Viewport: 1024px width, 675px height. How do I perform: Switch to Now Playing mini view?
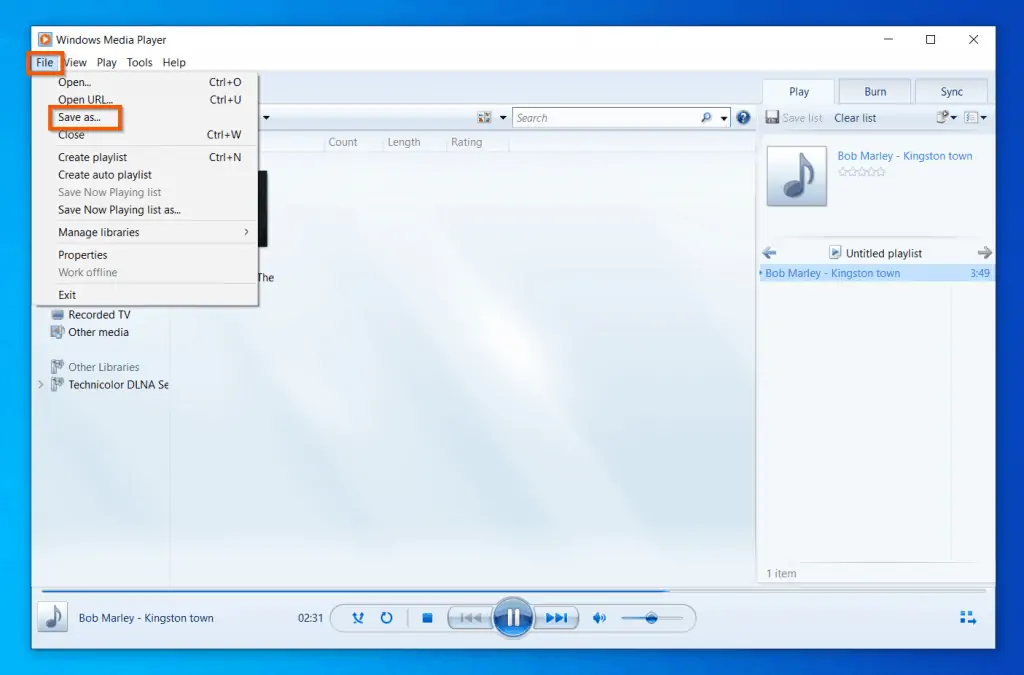coord(968,617)
